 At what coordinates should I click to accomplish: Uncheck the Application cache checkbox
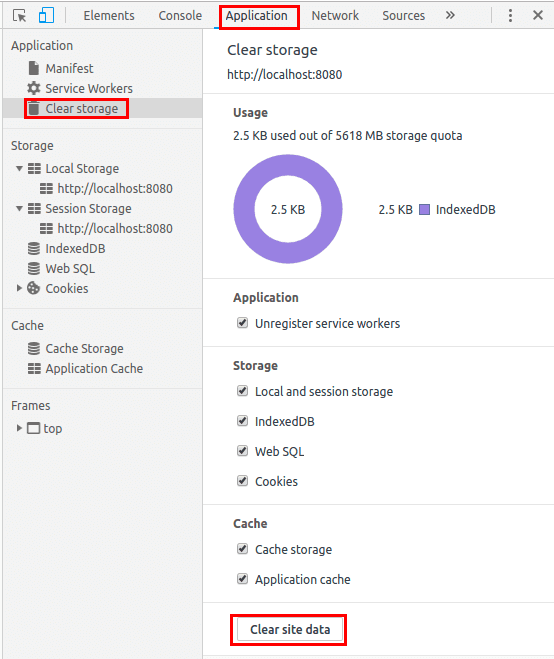tap(243, 579)
